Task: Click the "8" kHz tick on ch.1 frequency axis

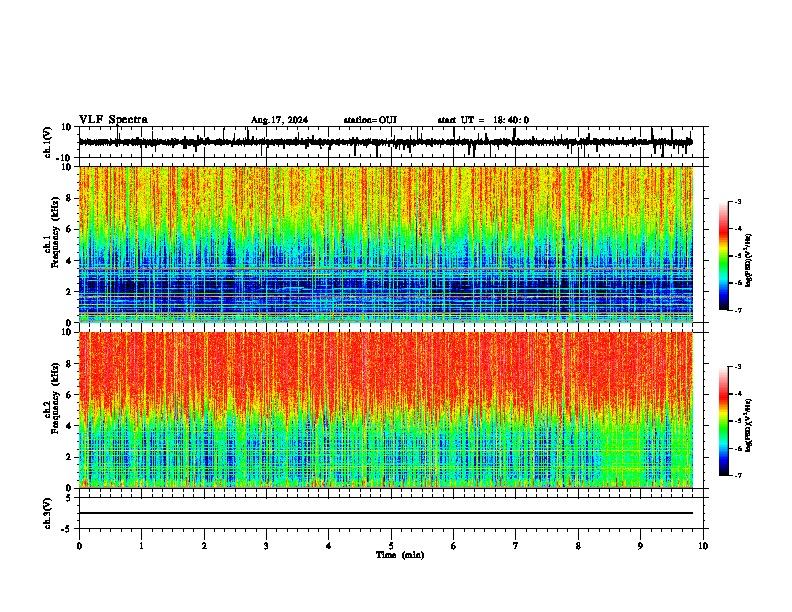Action: pos(69,198)
